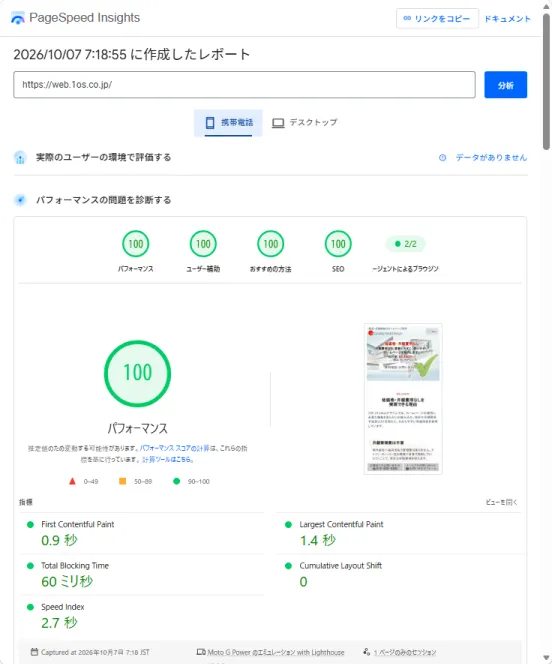Viewport: 552px width, 664px height.
Task: Copy the link with リンクをコピー button
Action: click(x=437, y=19)
